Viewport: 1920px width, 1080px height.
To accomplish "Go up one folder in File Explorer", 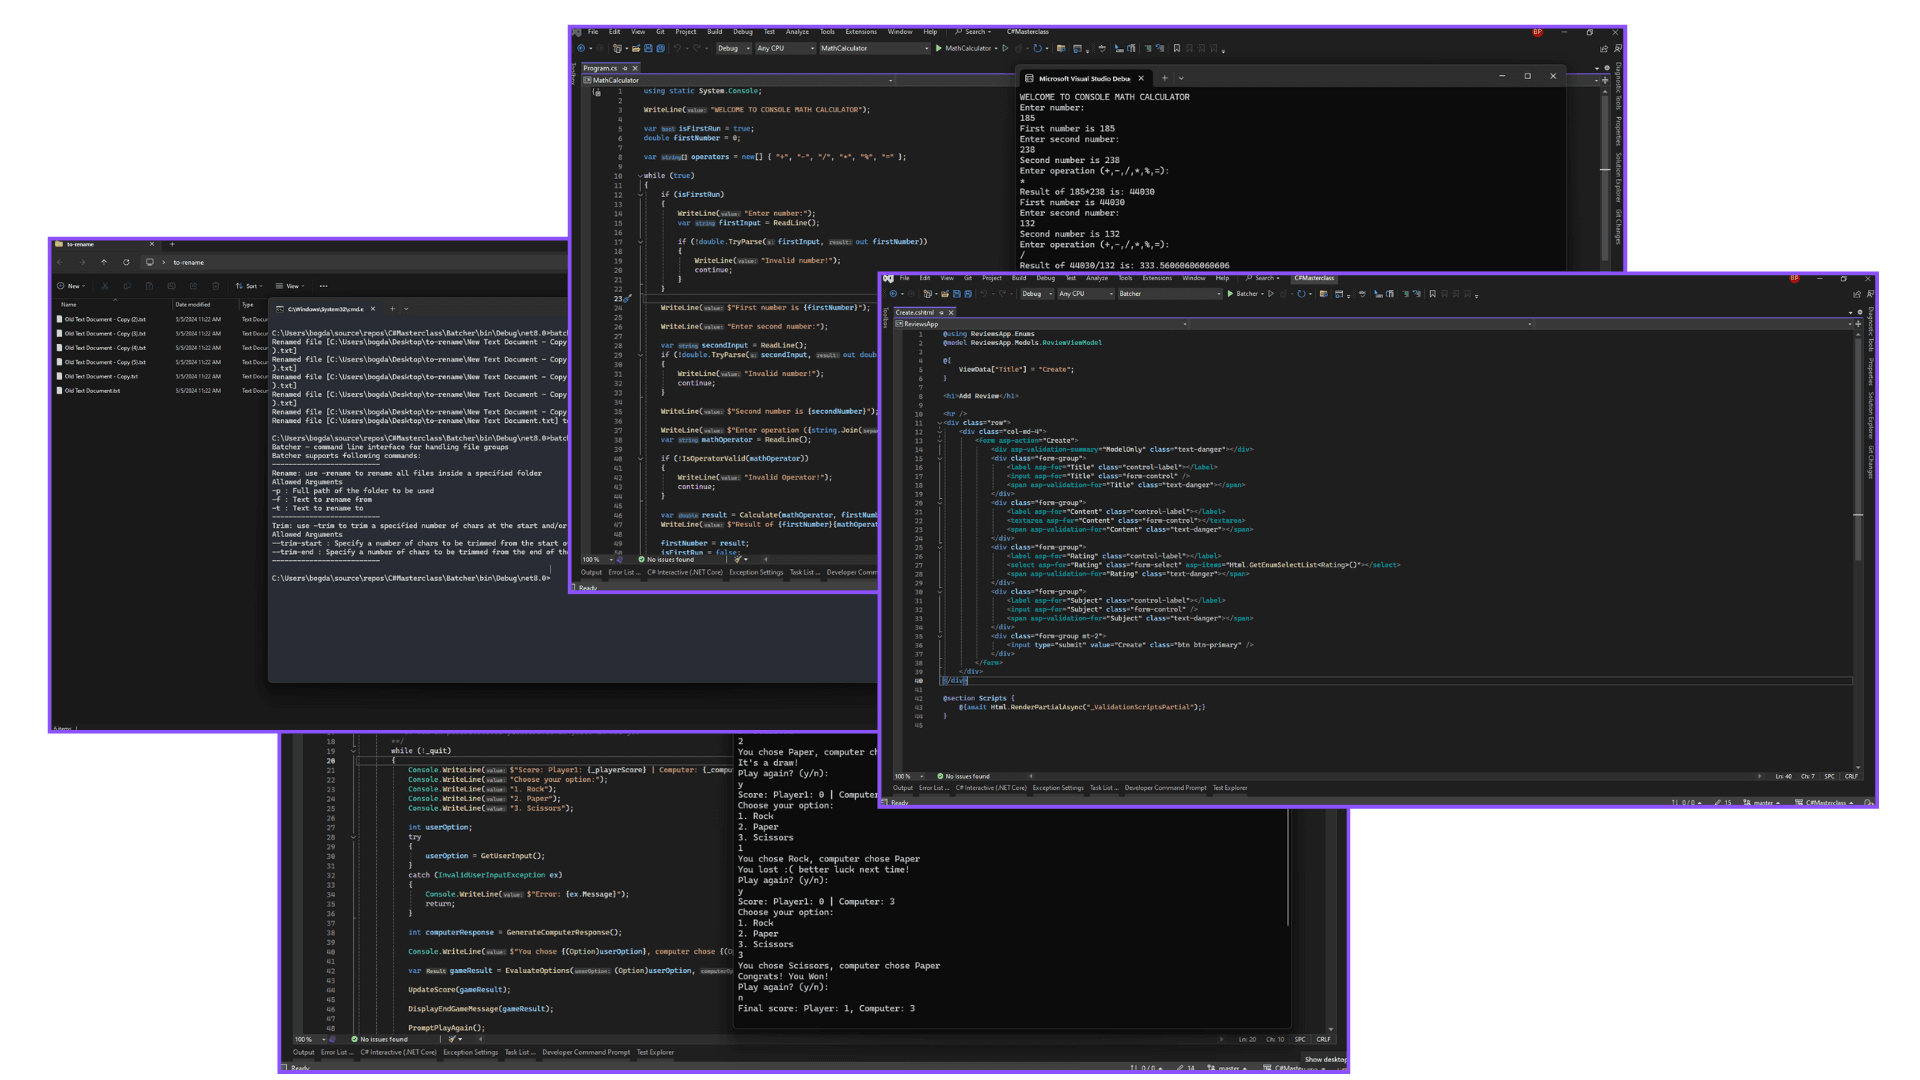I will (104, 262).
